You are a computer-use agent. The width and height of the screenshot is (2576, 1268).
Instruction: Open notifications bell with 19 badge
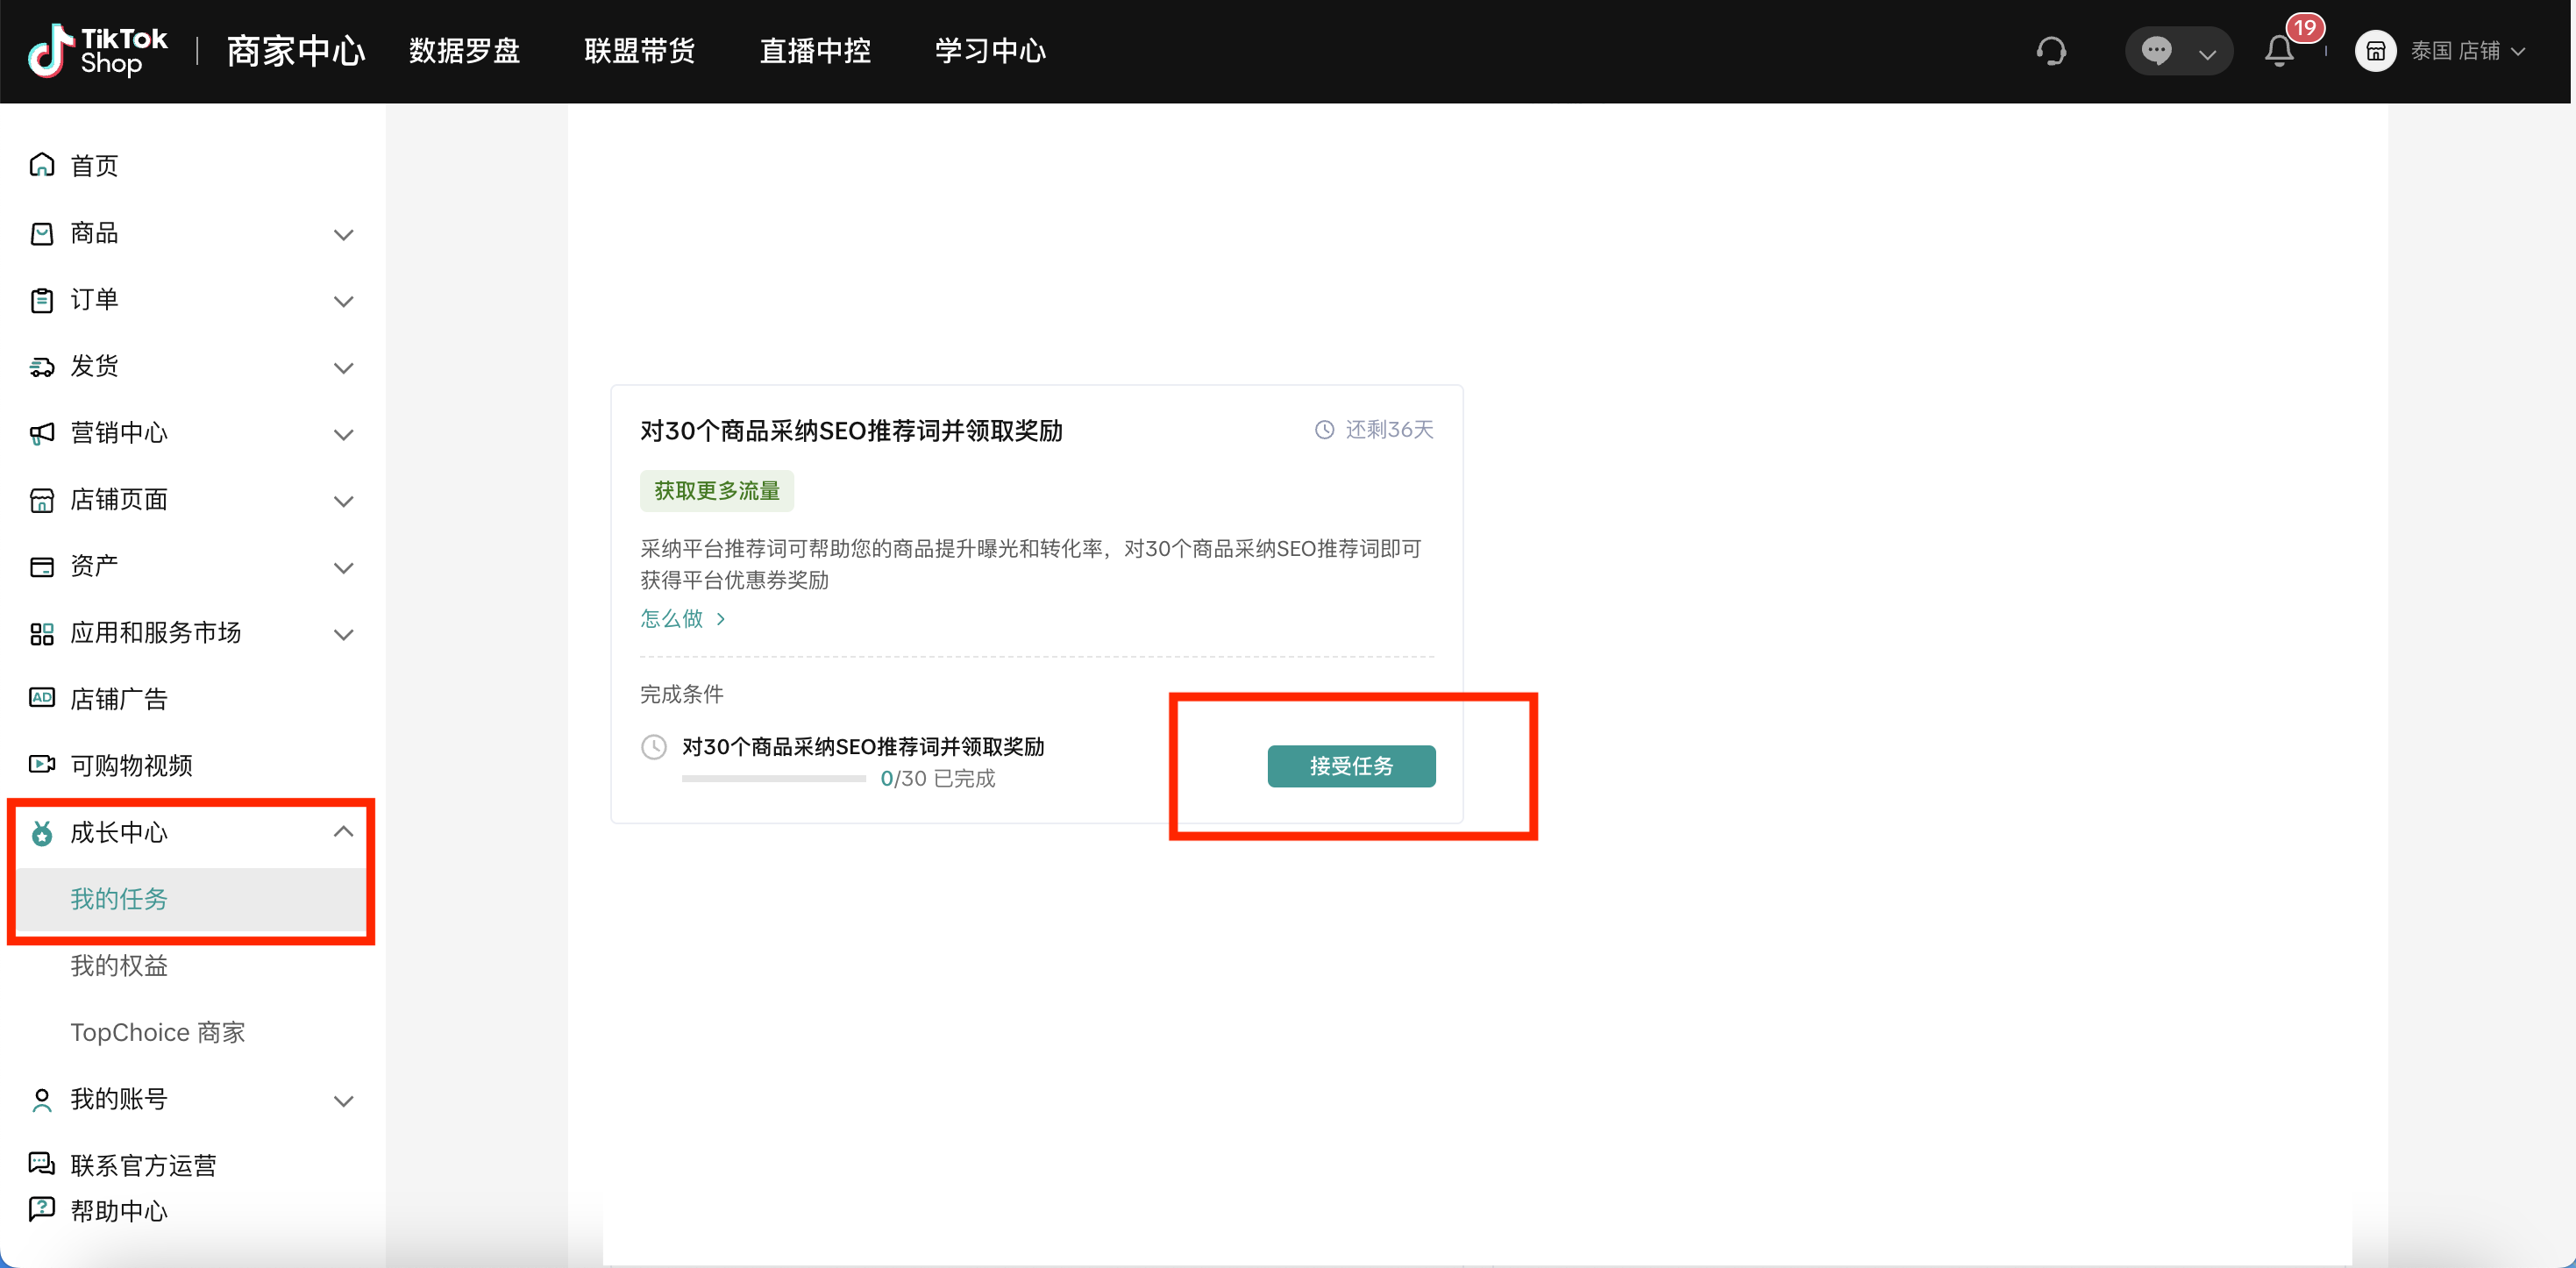[x=2279, y=51]
